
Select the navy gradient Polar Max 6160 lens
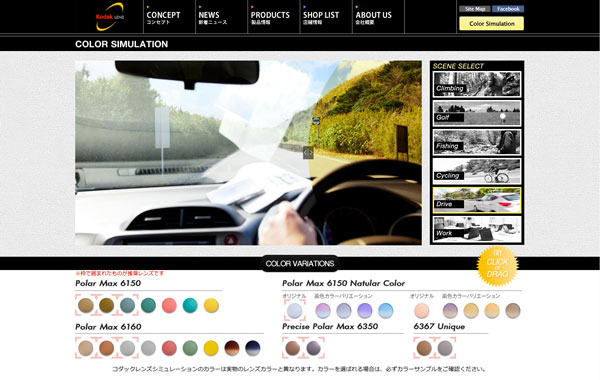(253, 348)
